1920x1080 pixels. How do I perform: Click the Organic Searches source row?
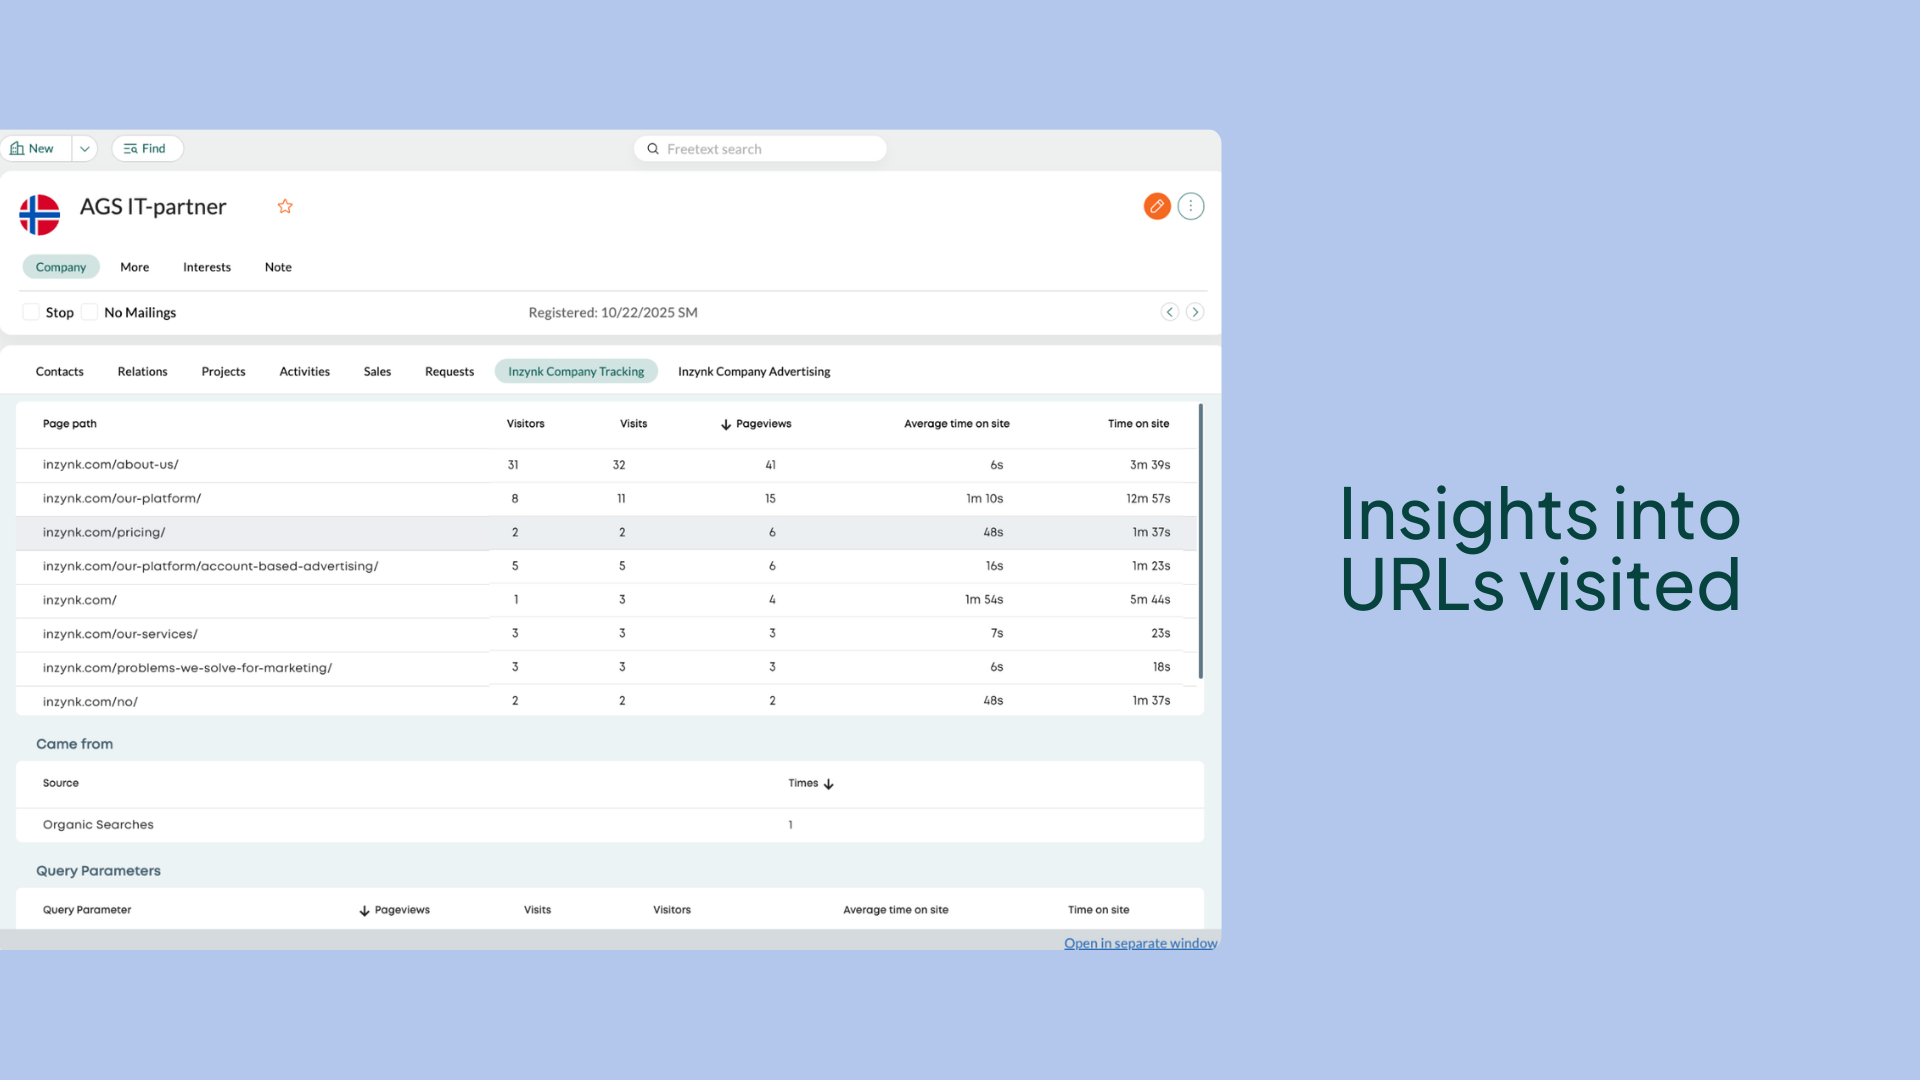pos(610,825)
